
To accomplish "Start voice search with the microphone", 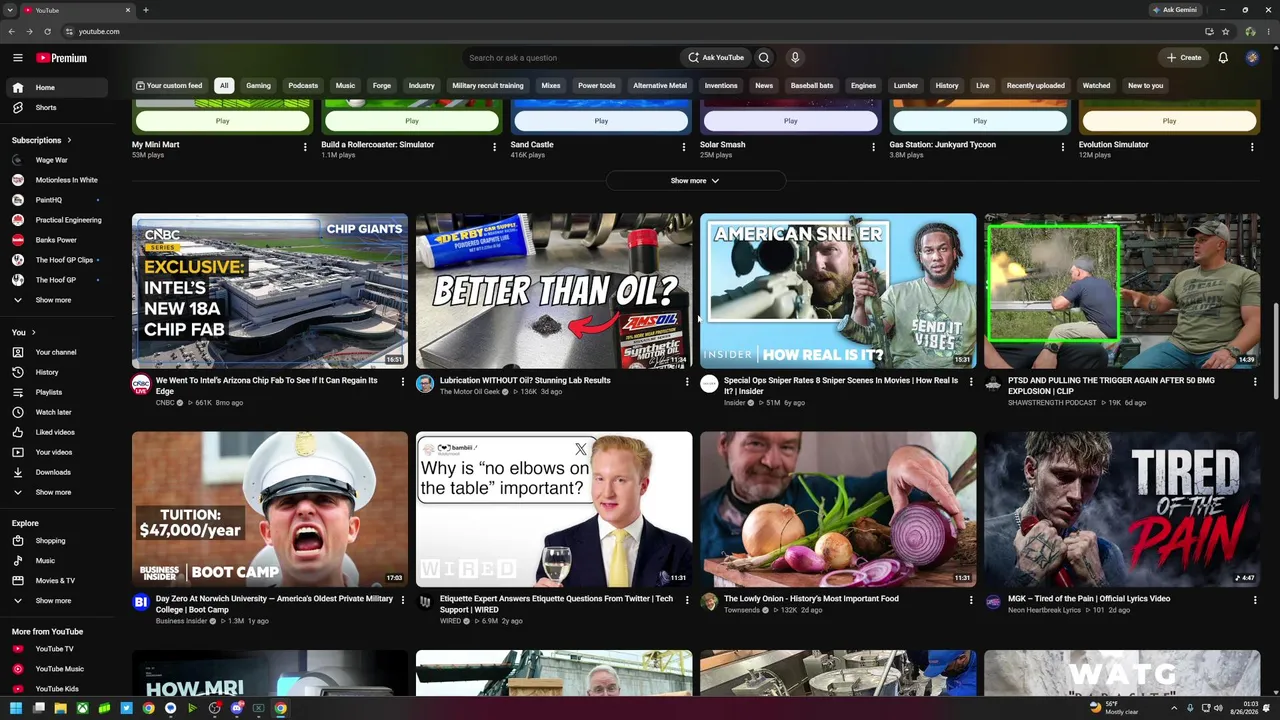I will pyautogui.click(x=795, y=58).
